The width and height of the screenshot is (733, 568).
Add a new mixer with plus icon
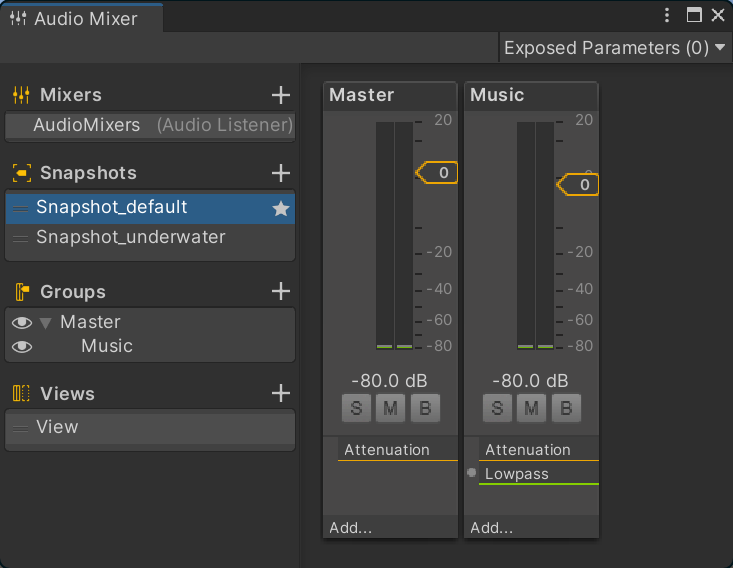pyautogui.click(x=281, y=95)
